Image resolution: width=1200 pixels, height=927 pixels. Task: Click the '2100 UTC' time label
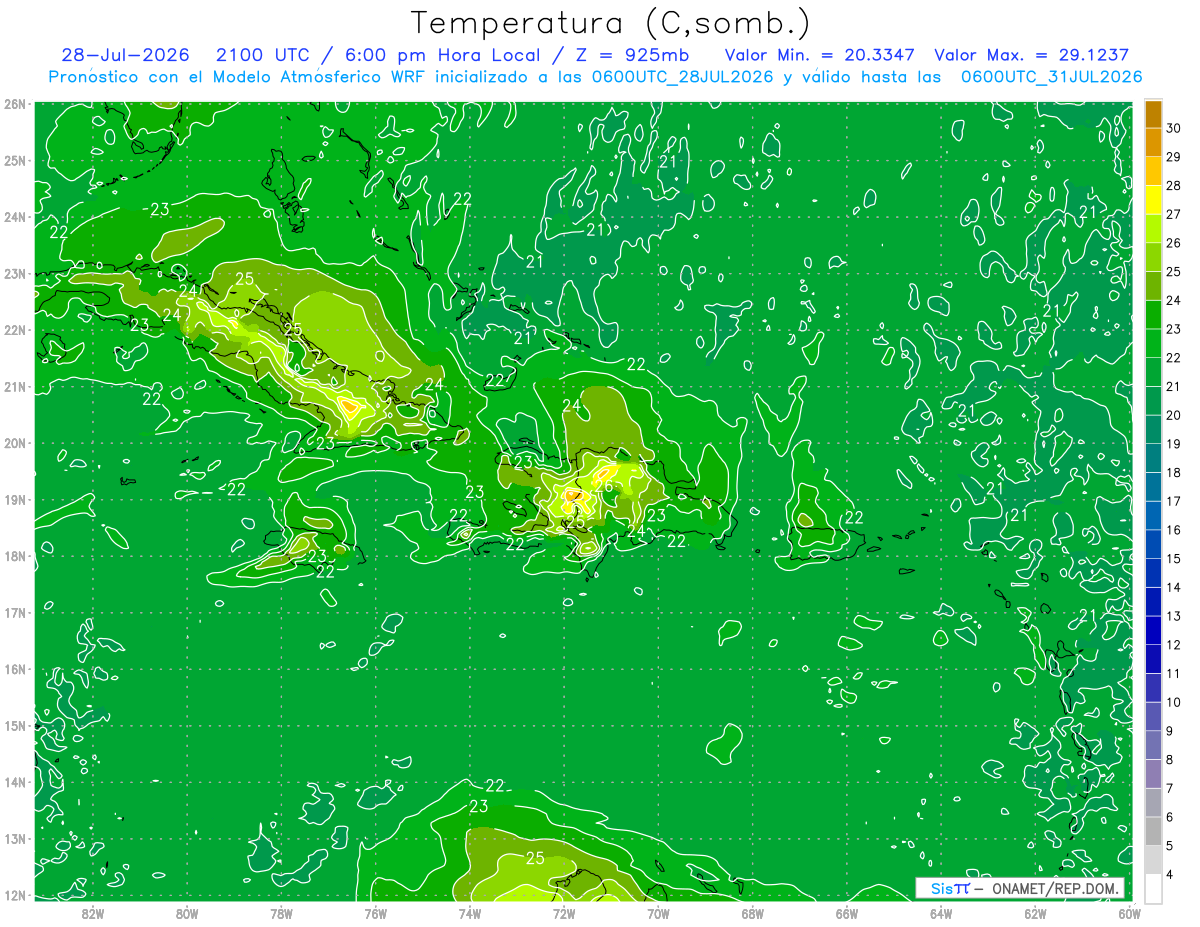[263, 55]
